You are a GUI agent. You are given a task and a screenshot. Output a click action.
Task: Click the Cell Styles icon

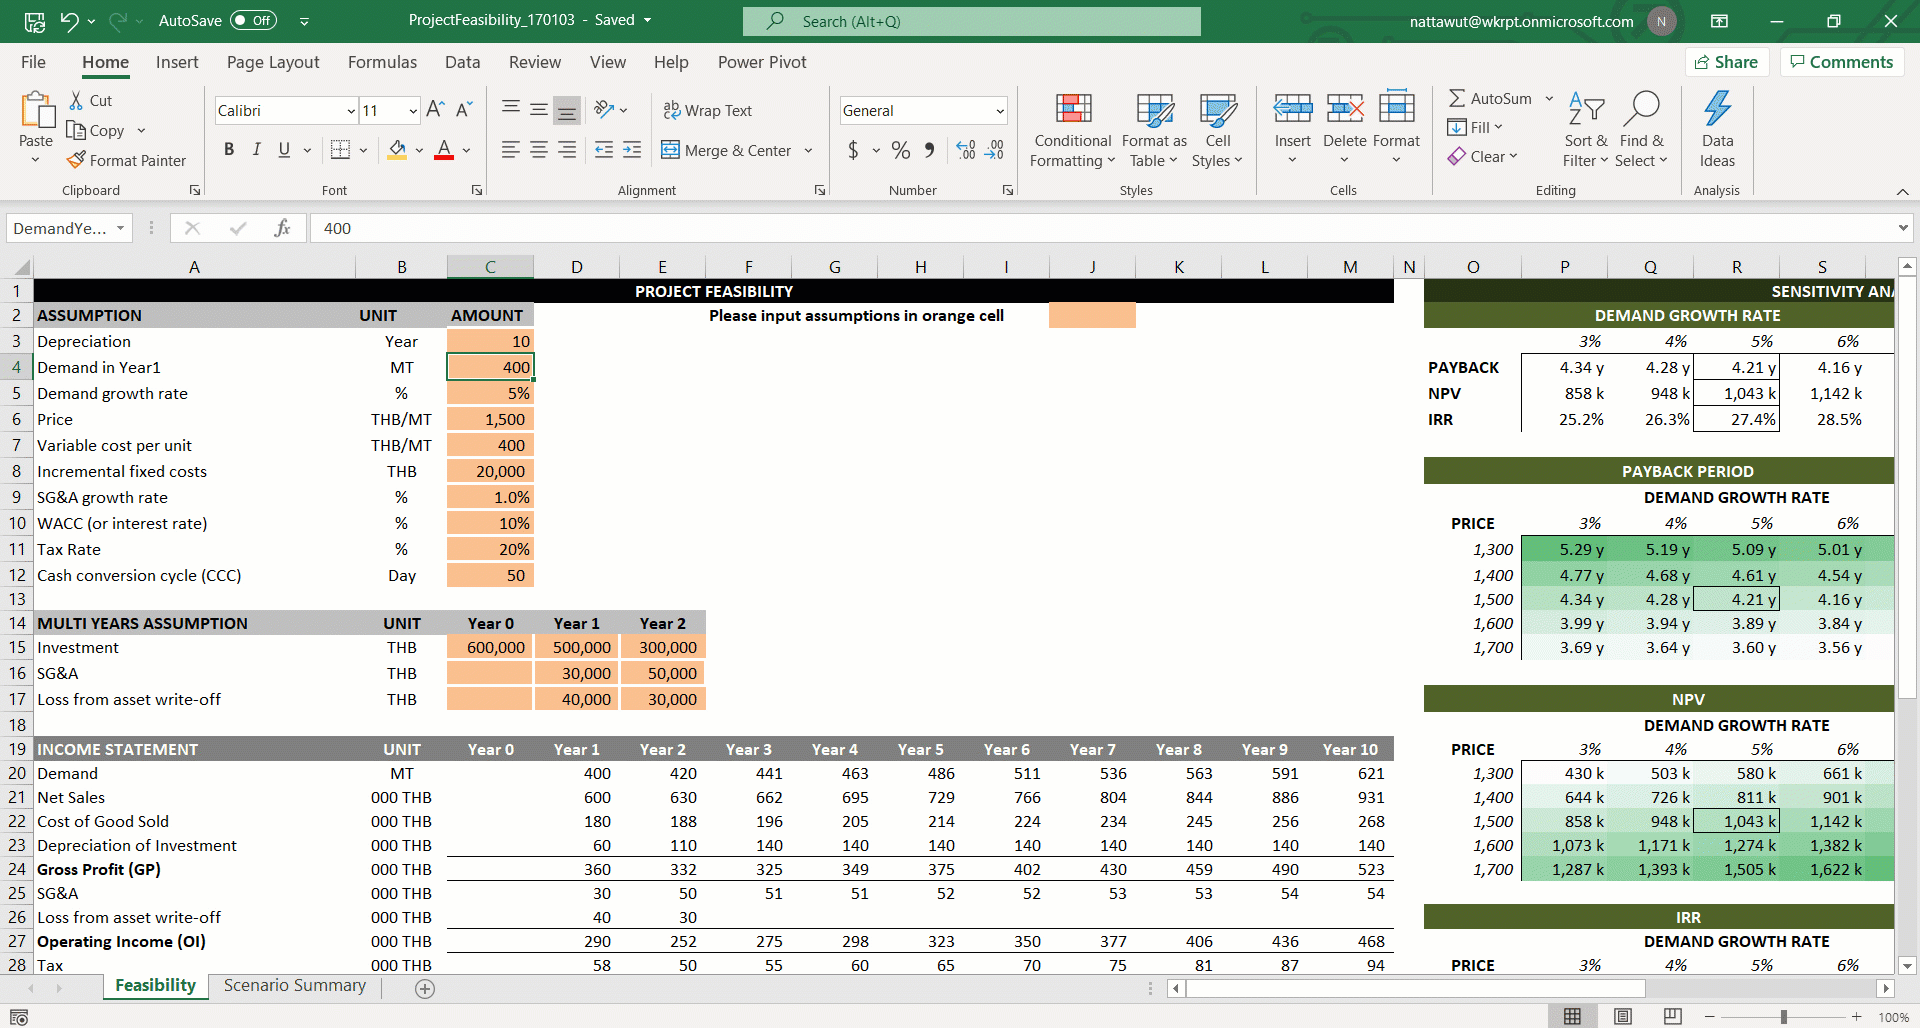point(1218,109)
